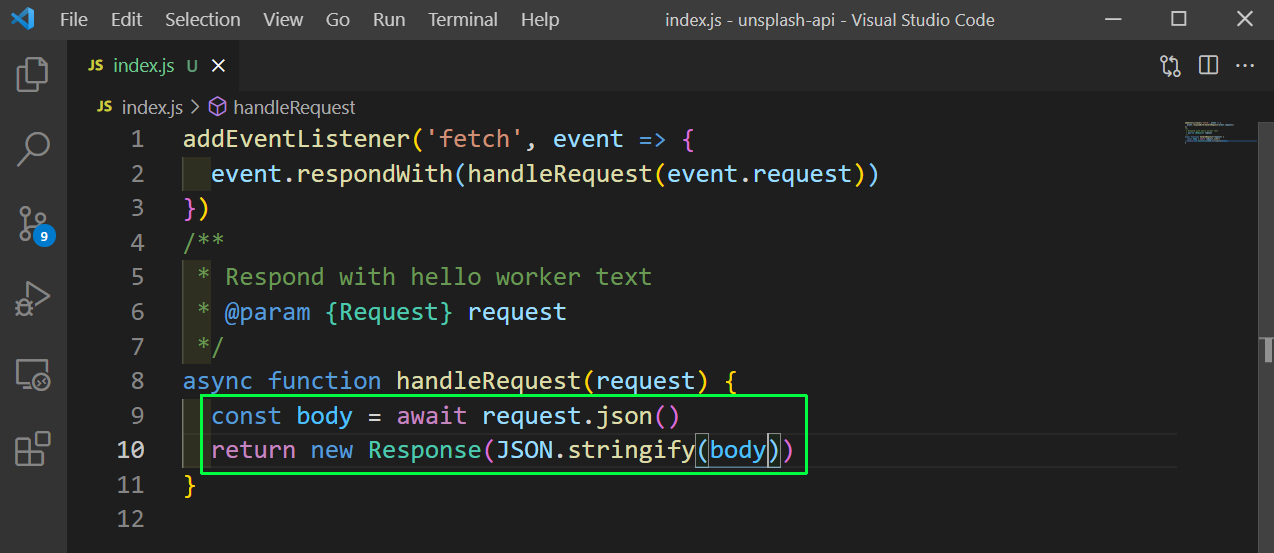Open the Search view in activity bar
The image size is (1274, 553).
(x=33, y=149)
